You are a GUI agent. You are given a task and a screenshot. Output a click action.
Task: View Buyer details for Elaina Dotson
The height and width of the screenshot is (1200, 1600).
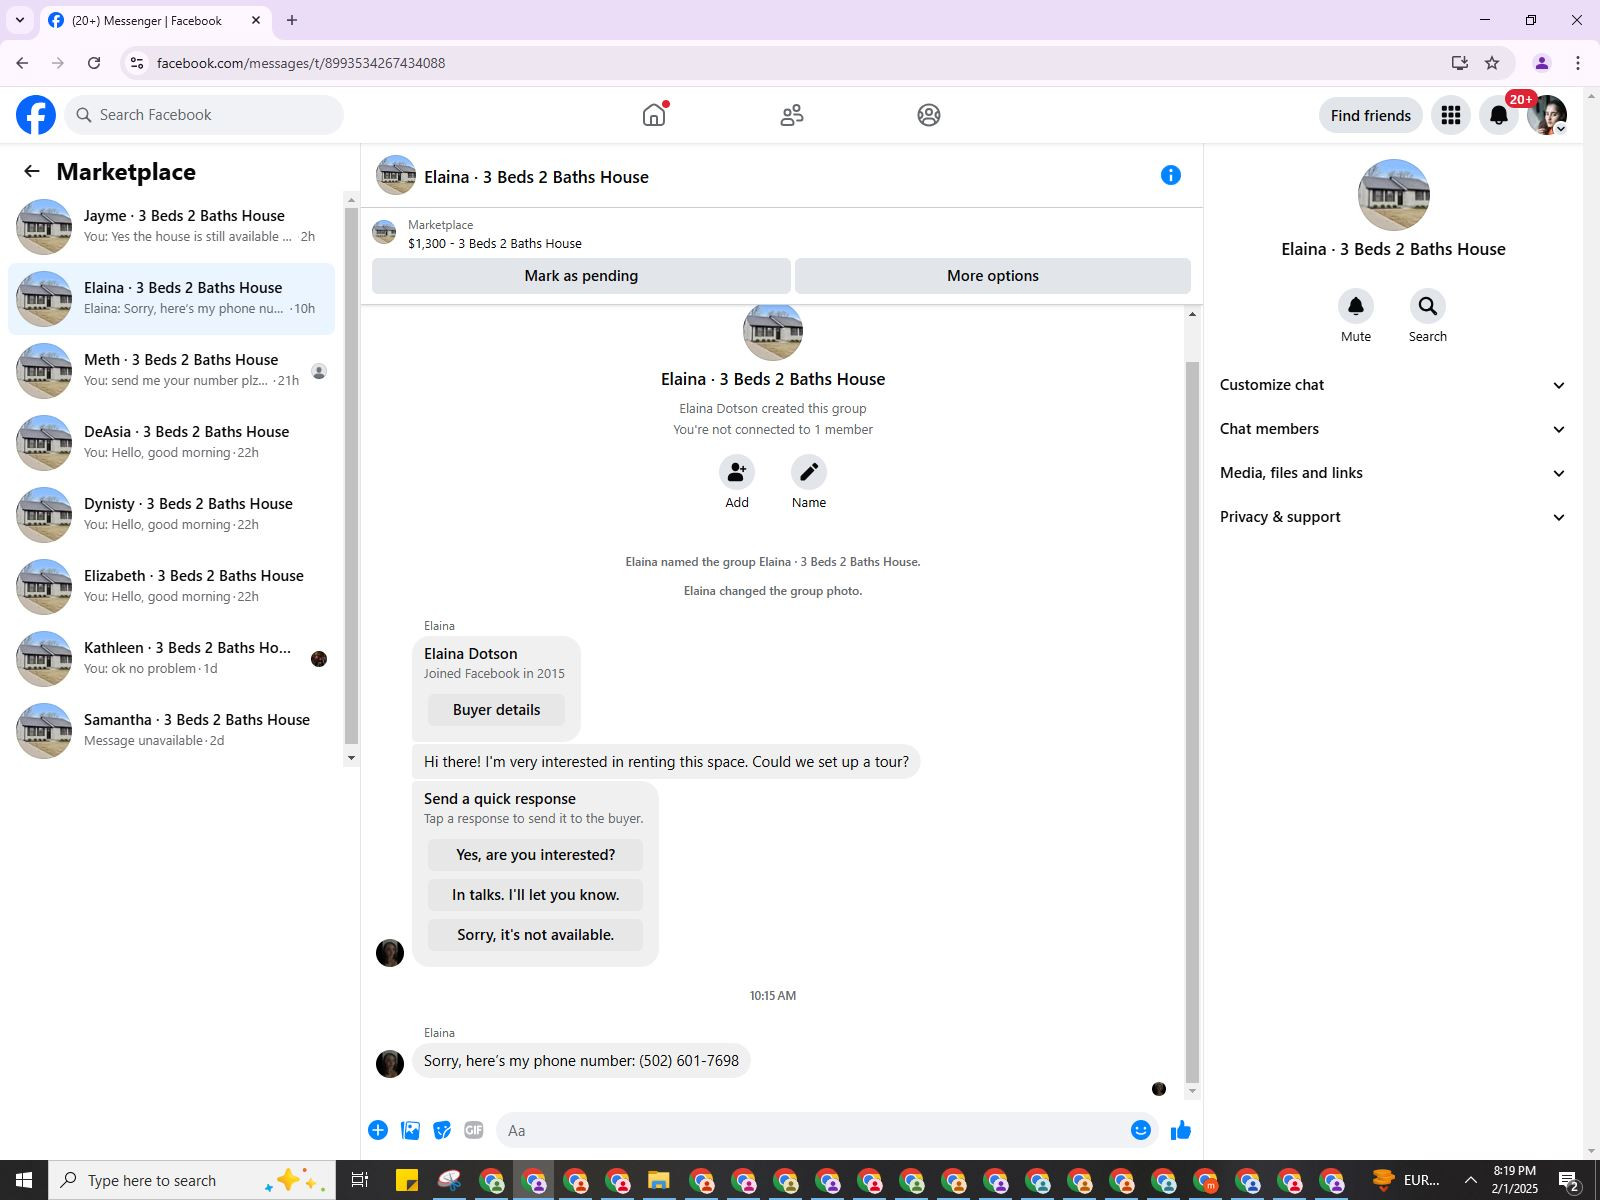pyautogui.click(x=496, y=710)
